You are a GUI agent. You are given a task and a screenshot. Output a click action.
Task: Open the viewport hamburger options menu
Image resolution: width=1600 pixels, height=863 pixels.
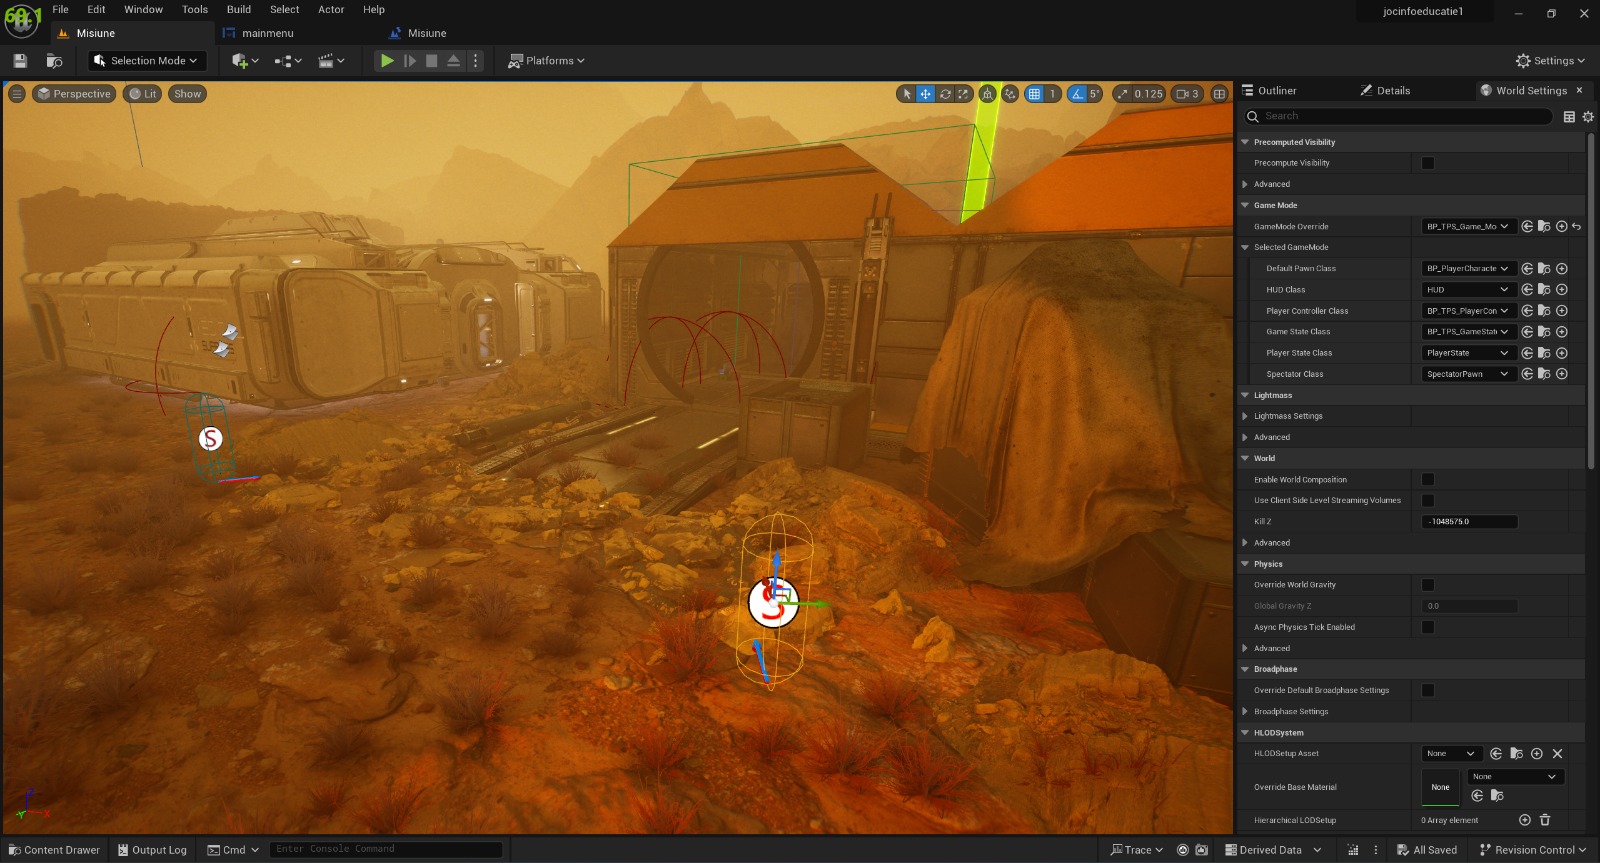17,94
